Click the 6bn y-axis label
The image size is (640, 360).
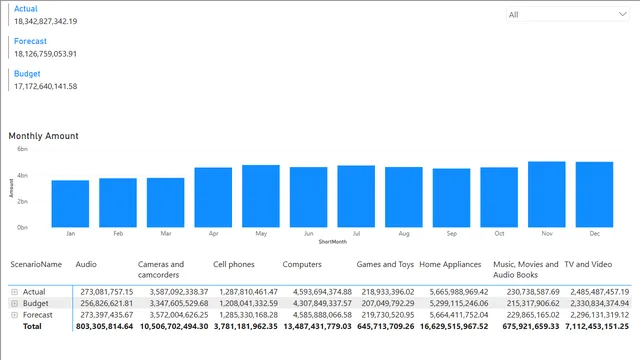coord(22,149)
